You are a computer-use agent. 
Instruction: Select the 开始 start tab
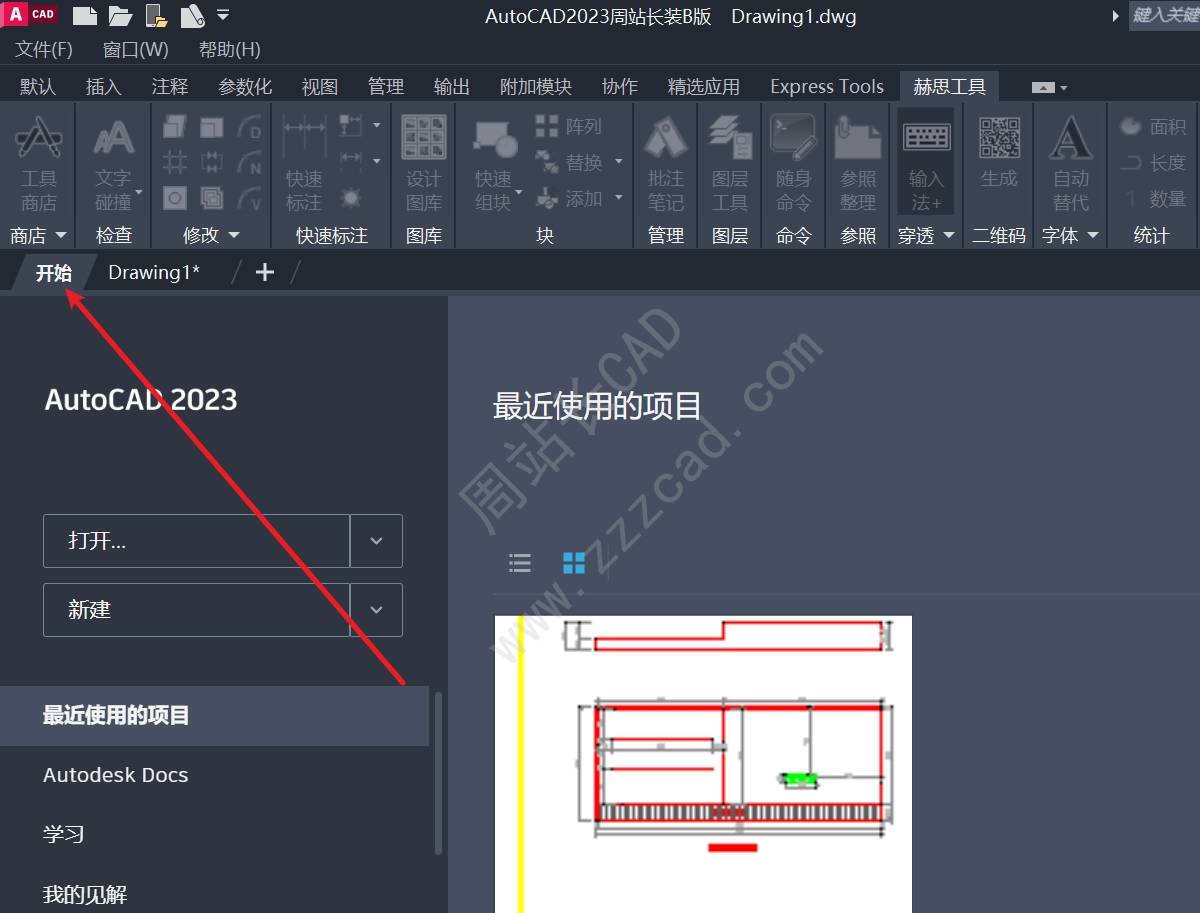click(x=54, y=272)
